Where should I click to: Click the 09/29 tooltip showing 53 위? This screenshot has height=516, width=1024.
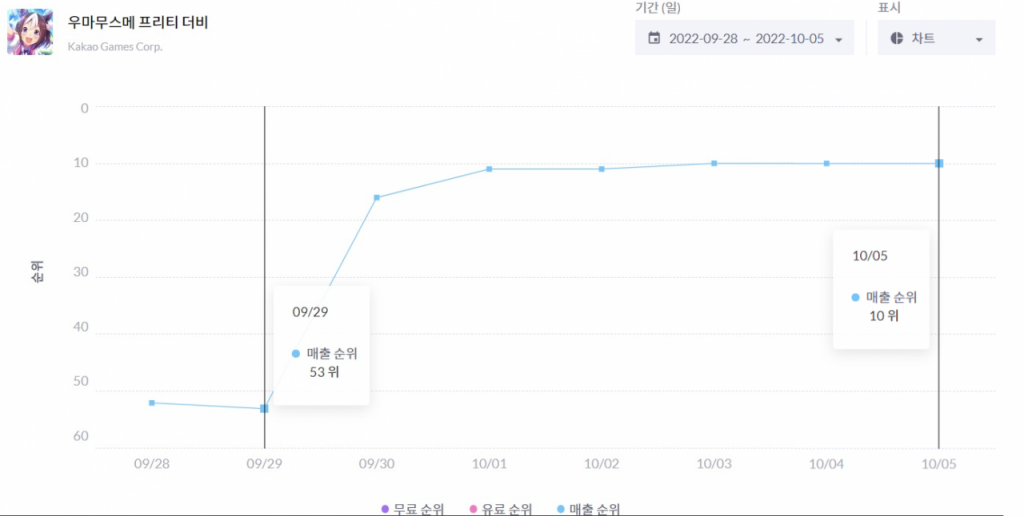321,345
